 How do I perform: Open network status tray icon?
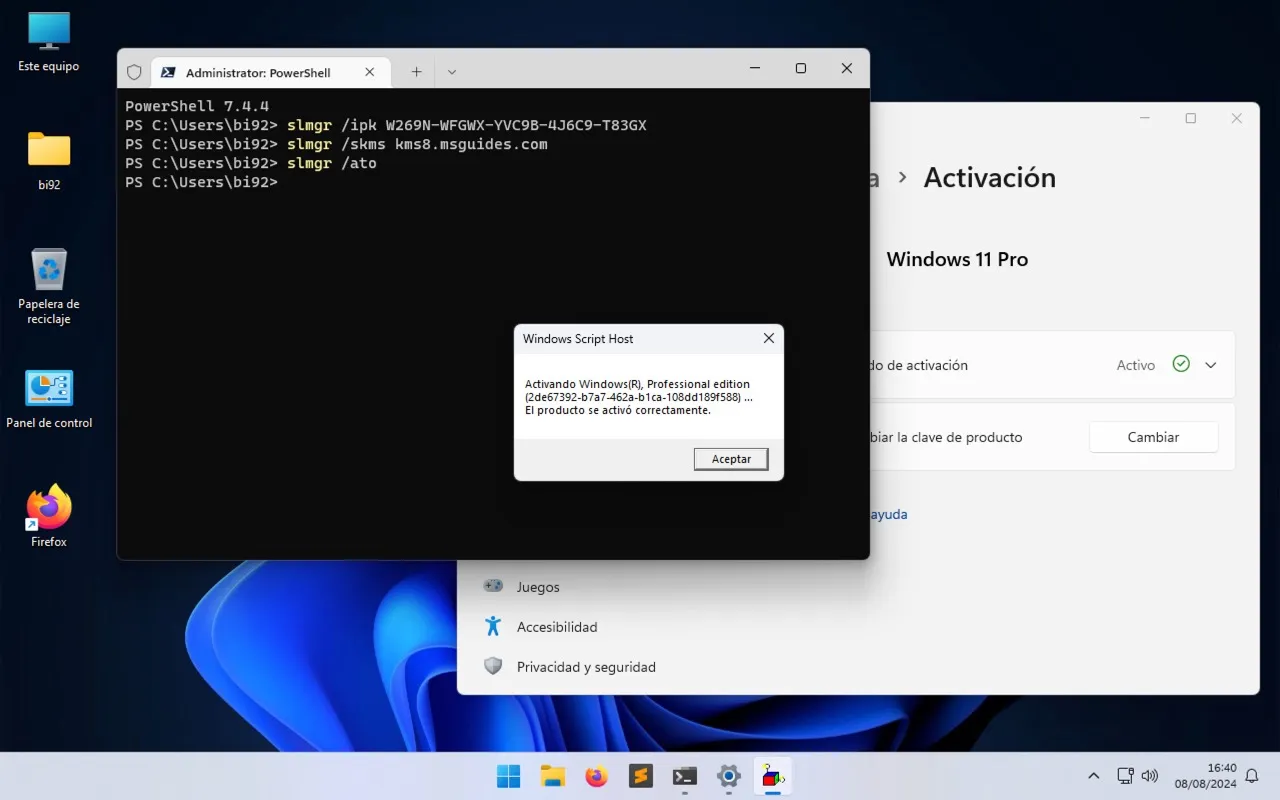tap(1125, 775)
